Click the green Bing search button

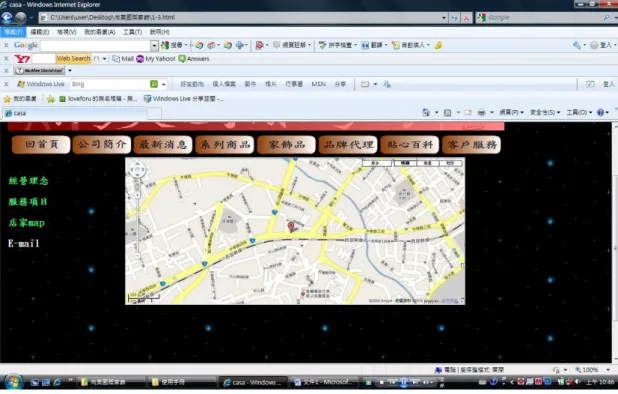(154, 84)
